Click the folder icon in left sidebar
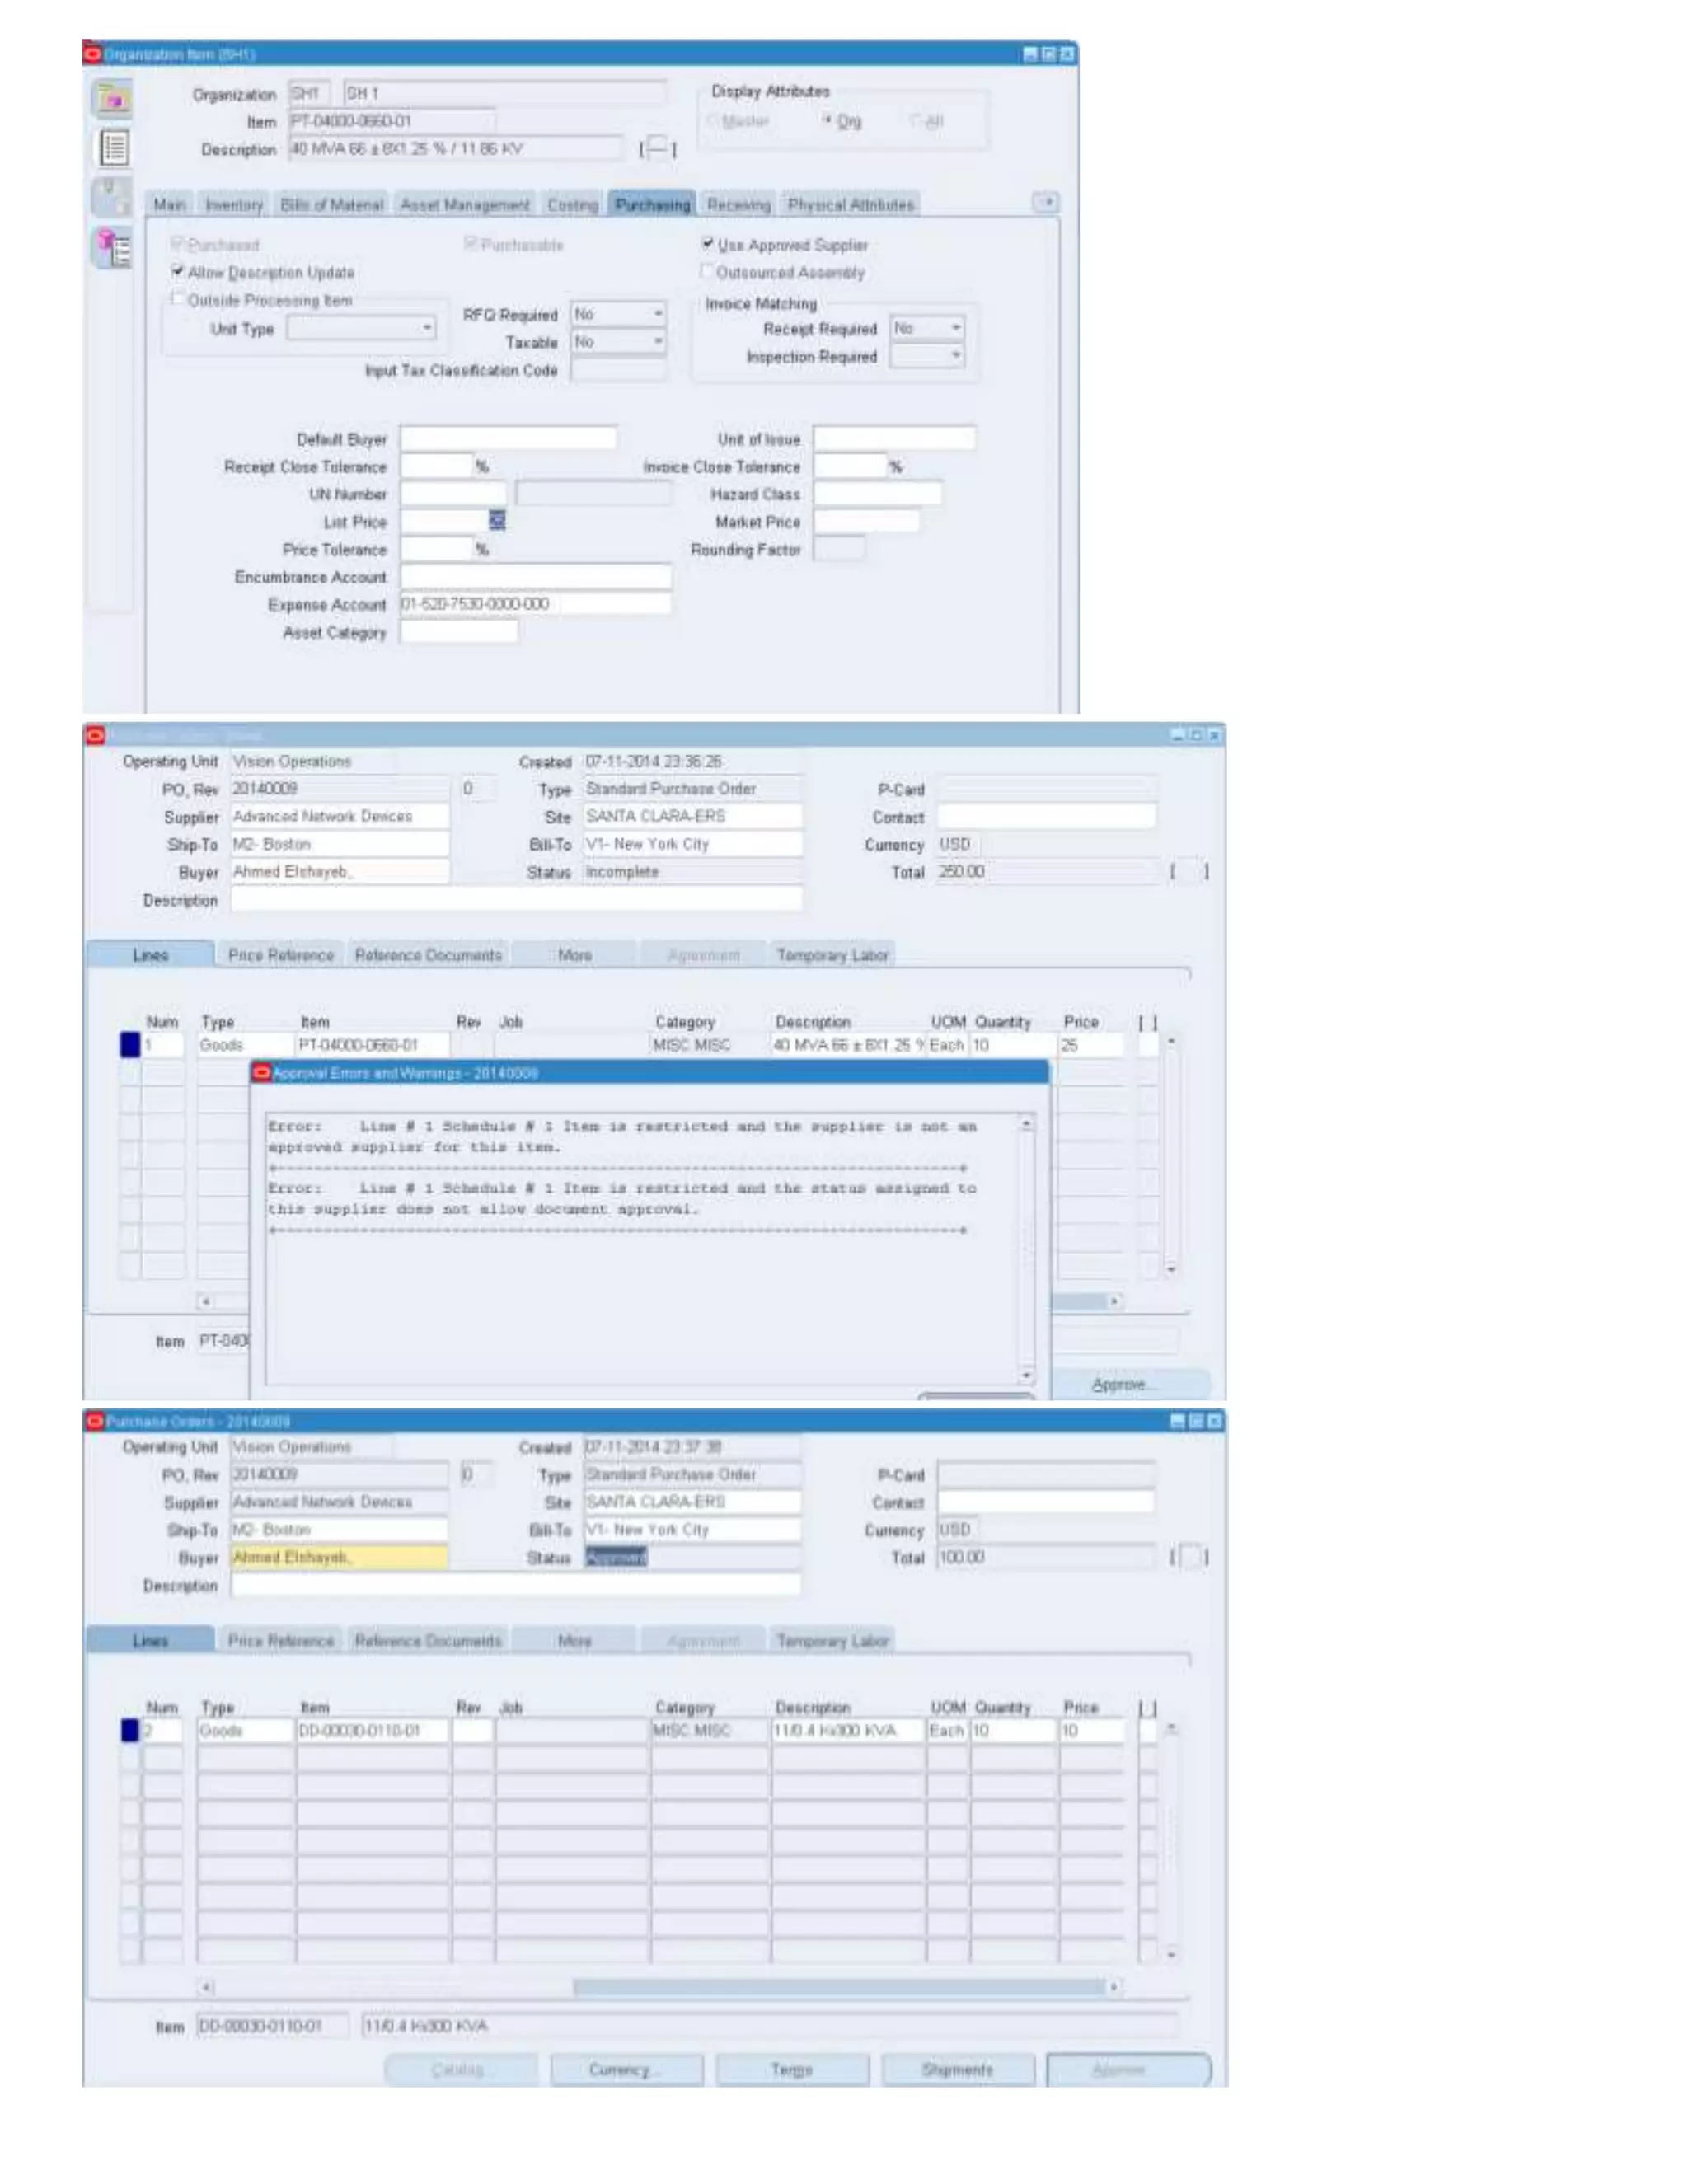 coord(113,99)
